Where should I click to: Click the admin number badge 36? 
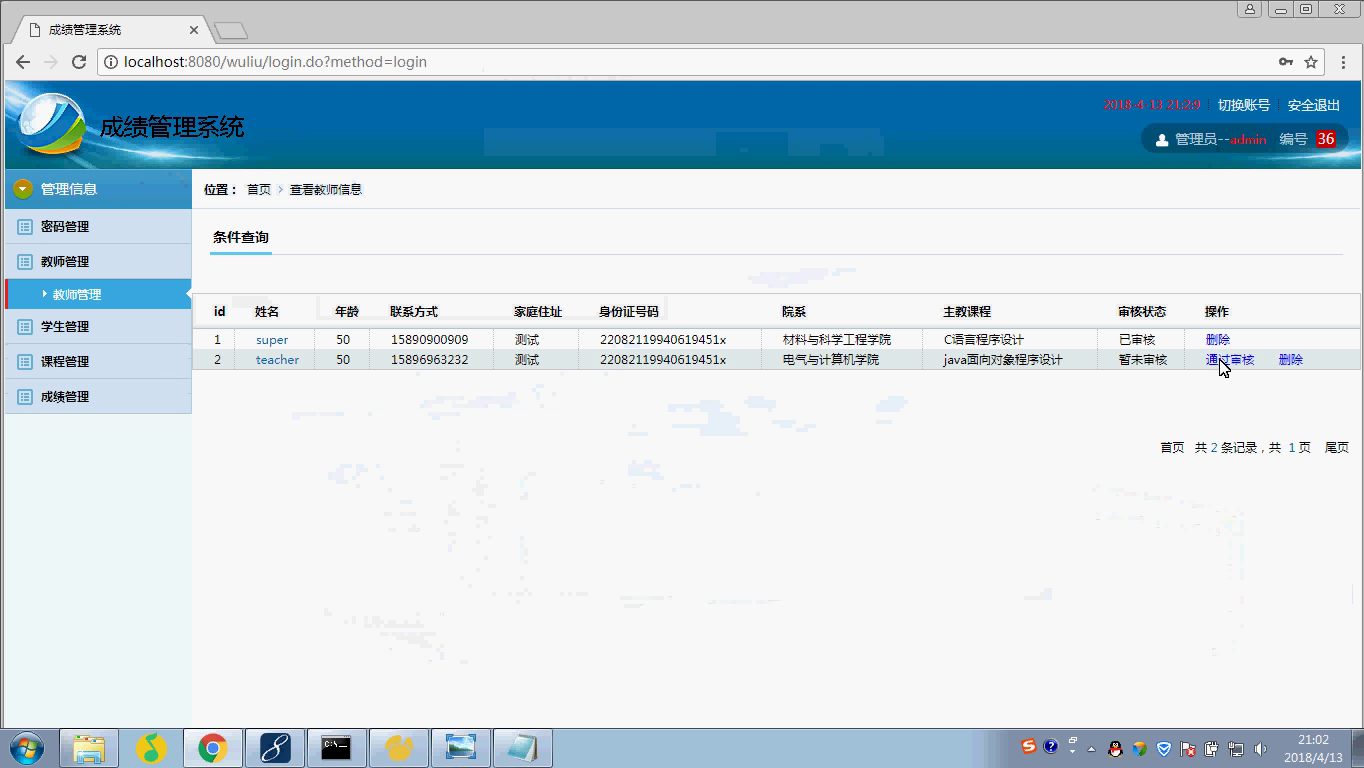(1326, 140)
